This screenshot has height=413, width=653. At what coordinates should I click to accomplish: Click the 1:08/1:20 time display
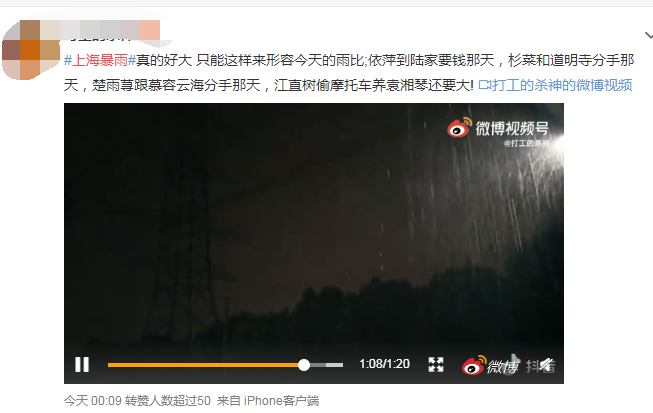click(x=384, y=364)
